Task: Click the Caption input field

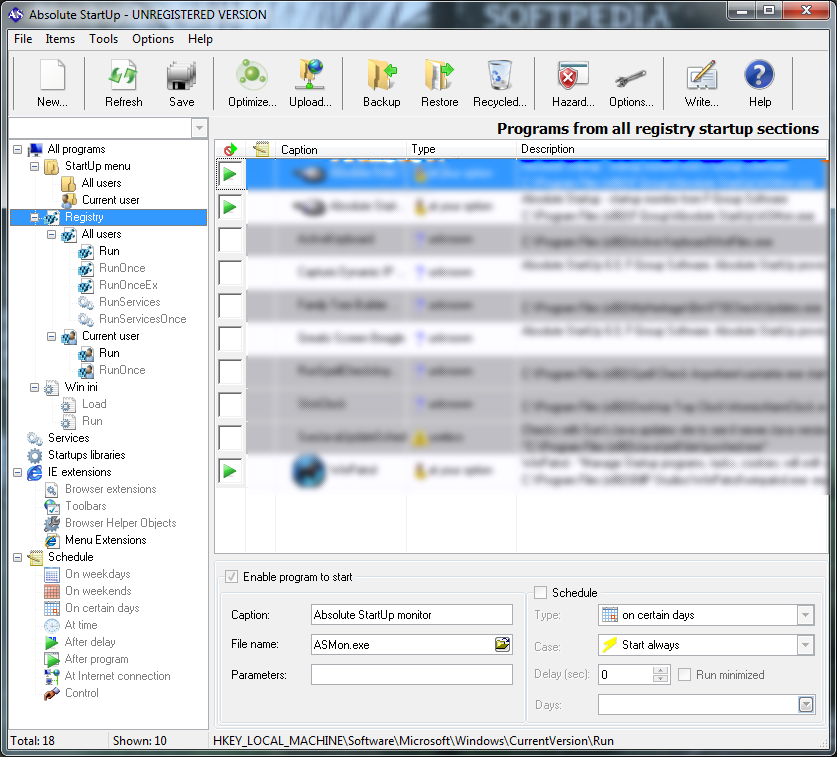Action: 412,615
